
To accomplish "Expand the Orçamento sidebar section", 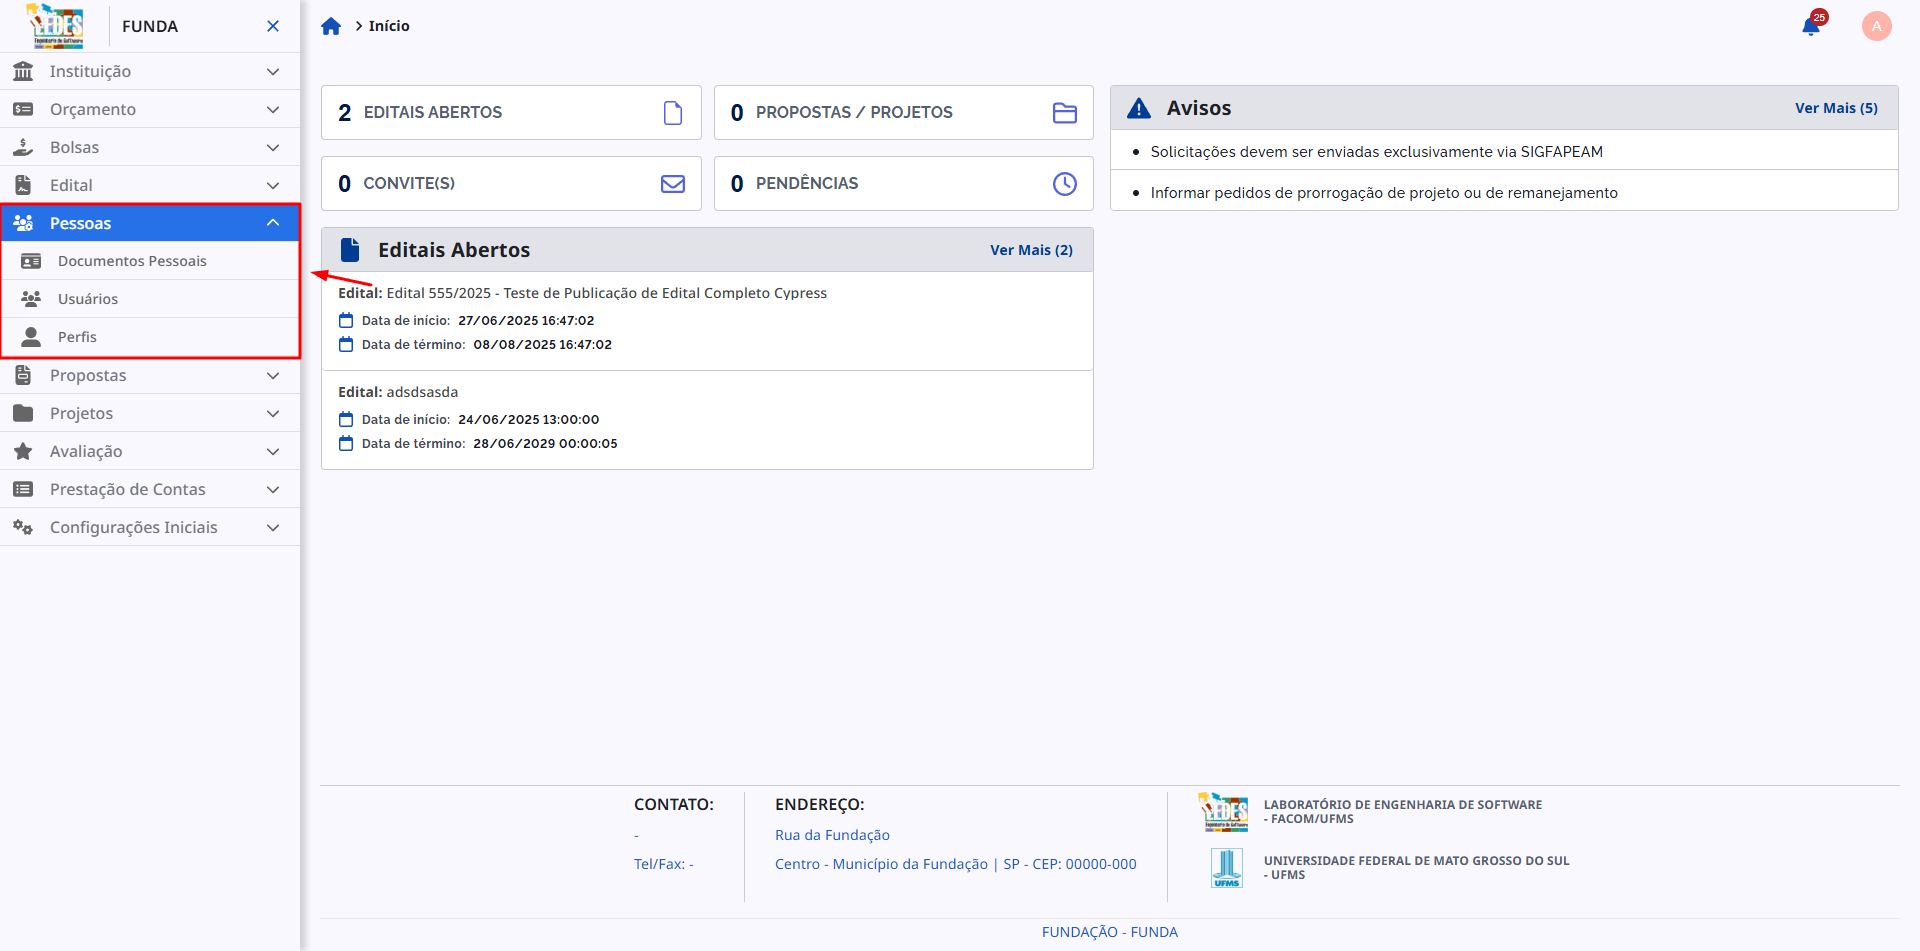I will [x=150, y=109].
